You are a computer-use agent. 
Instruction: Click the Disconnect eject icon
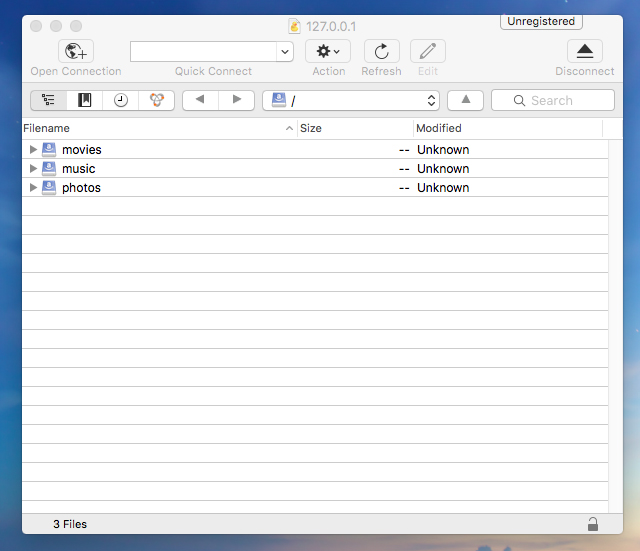tap(585, 52)
